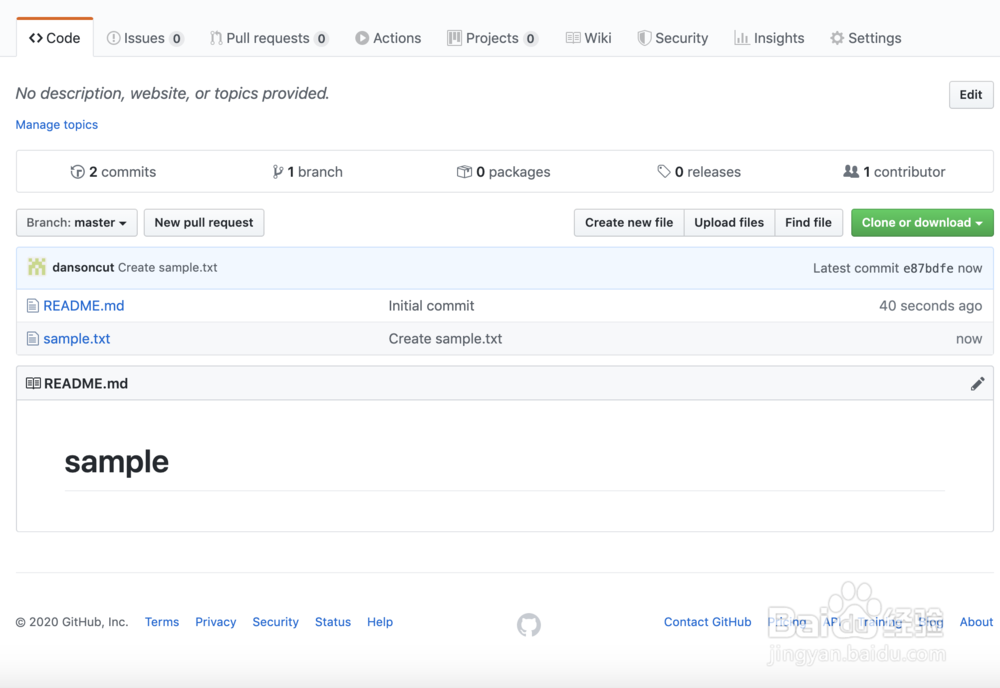Click the pencil icon to edit README.md

977,384
